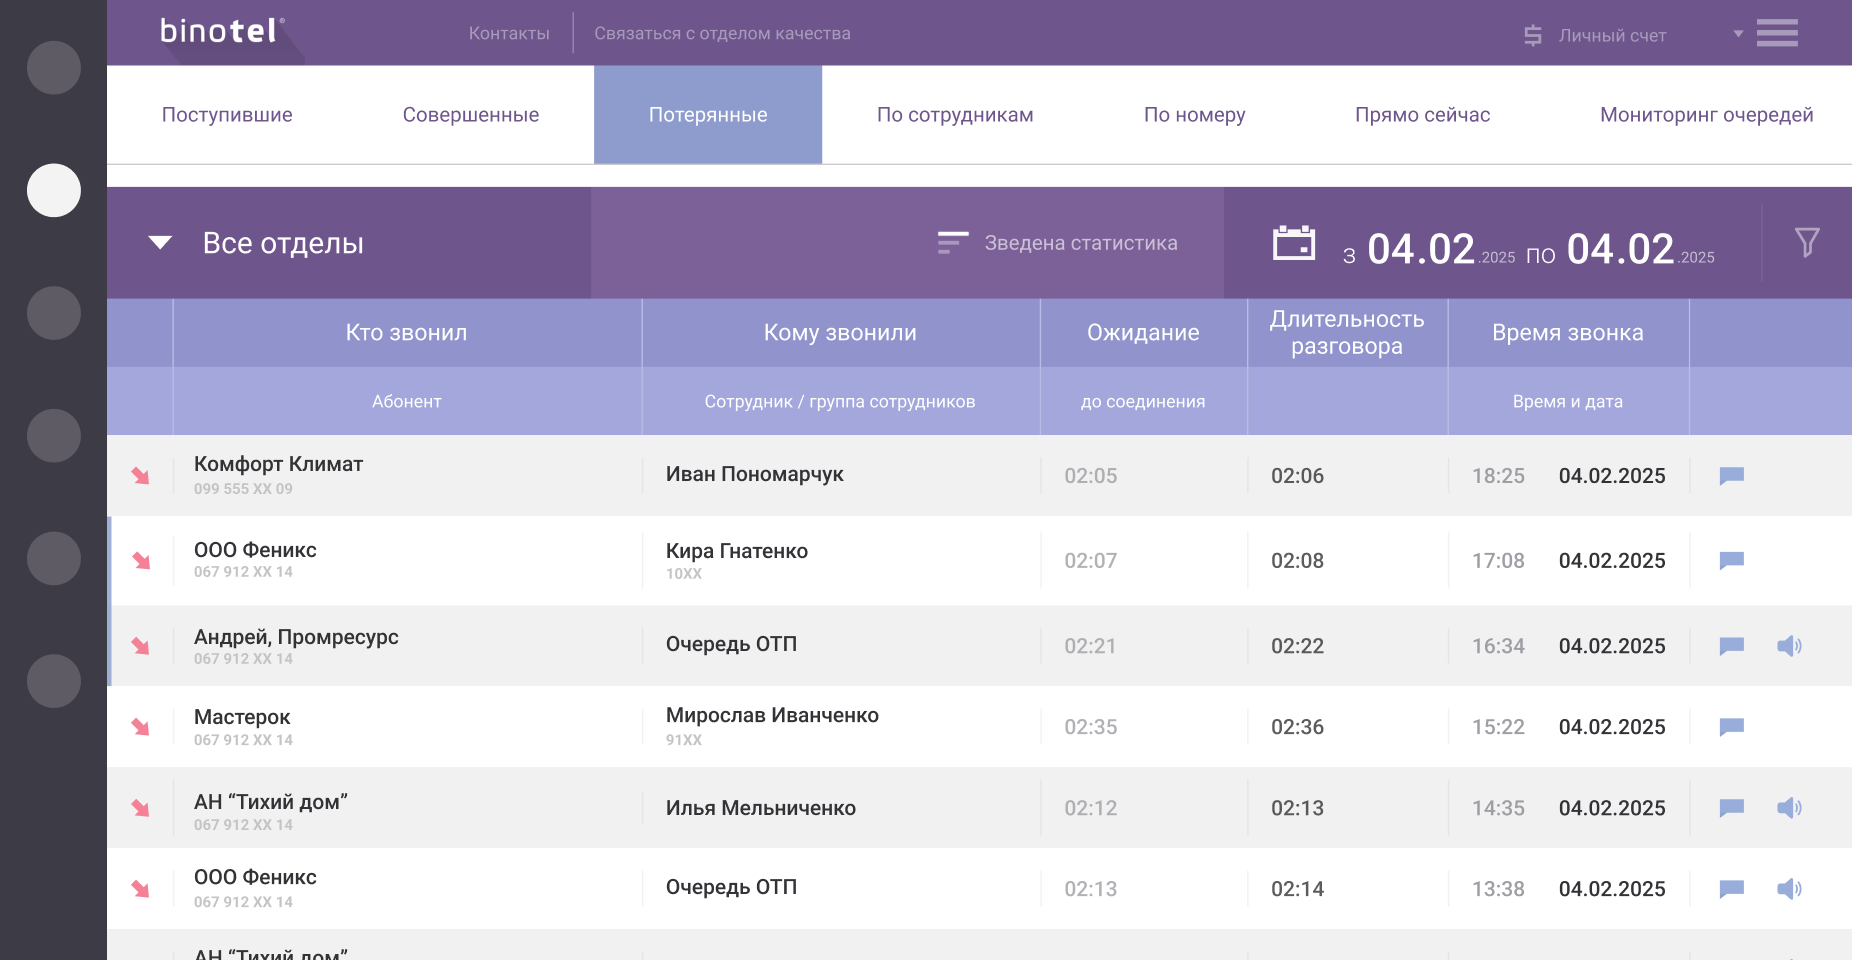This screenshot has height=960, width=1852.
Task: Click lost-call arrow for Мастерок
Action: 141,727
